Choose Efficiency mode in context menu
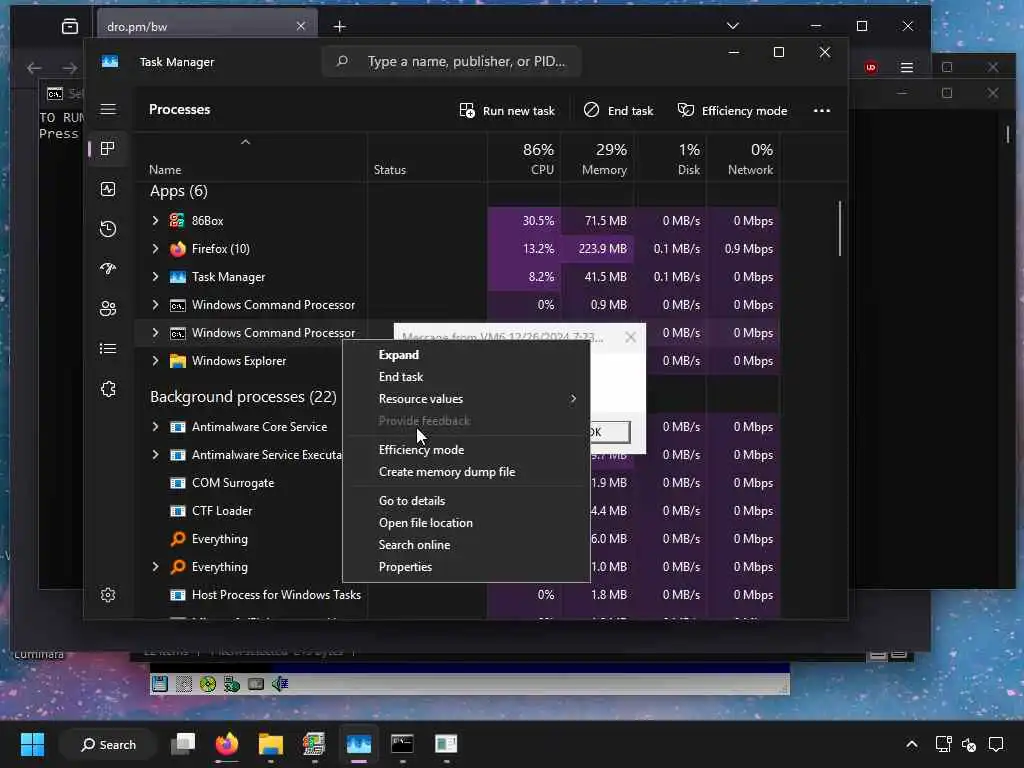 click(x=466, y=450)
